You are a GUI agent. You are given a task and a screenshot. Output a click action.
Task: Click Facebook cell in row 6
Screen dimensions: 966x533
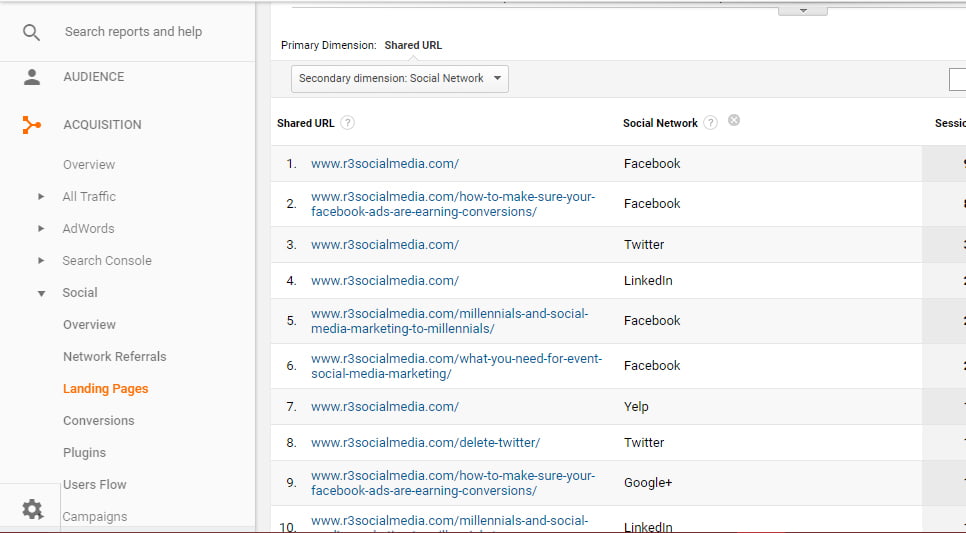click(x=652, y=365)
